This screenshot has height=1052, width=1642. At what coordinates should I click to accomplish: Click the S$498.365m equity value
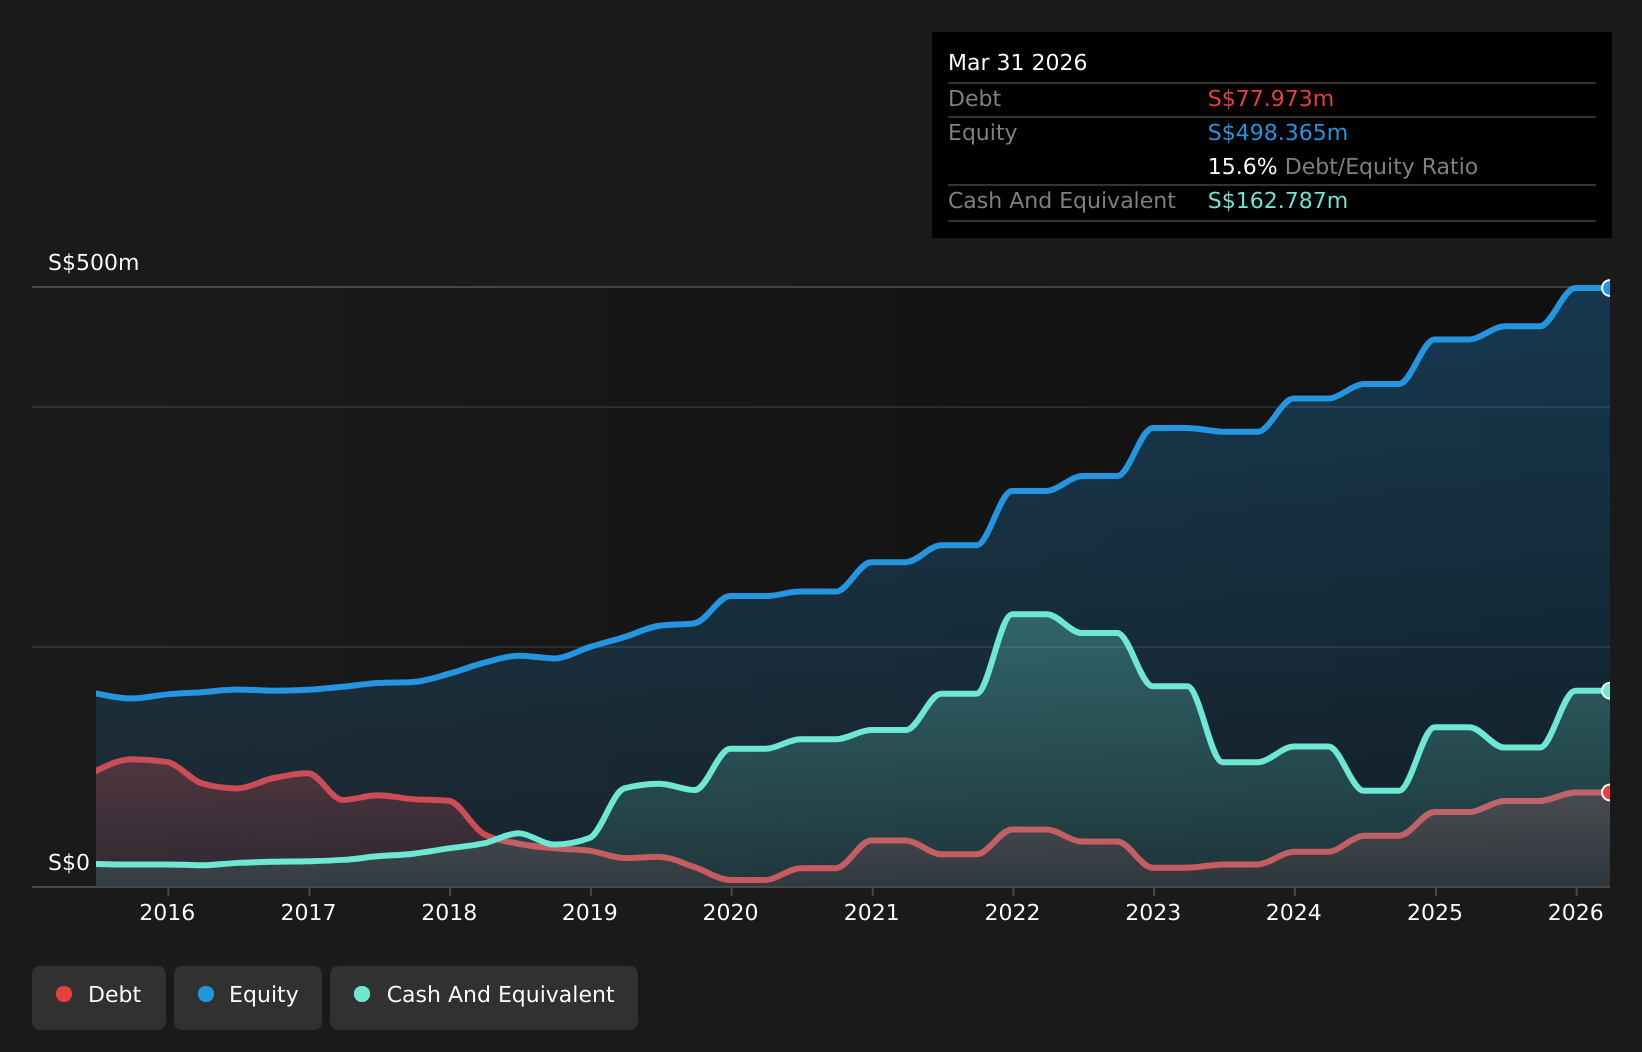1277,133
